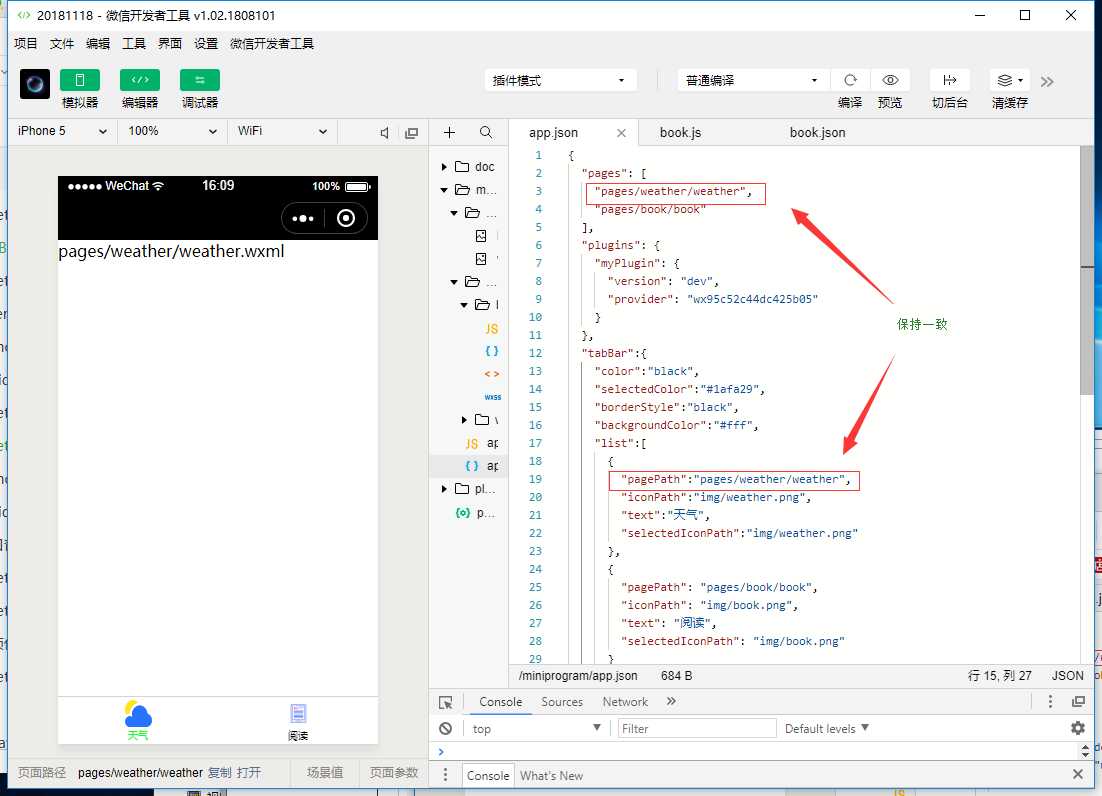1102x796 pixels.
Task: Open the 界面 menu
Action: (170, 44)
